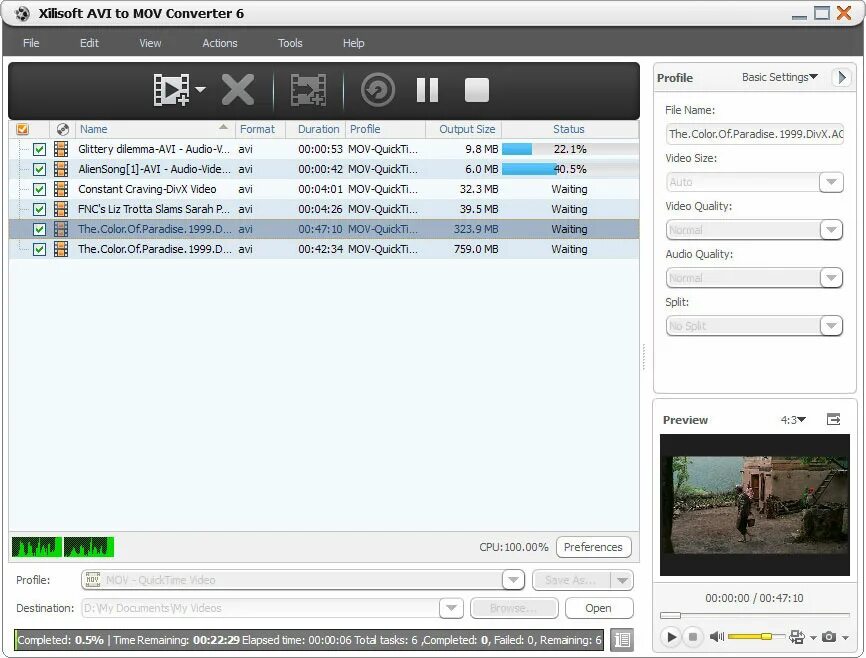Click the disc icon column header
The height and width of the screenshot is (658, 866).
pos(63,129)
